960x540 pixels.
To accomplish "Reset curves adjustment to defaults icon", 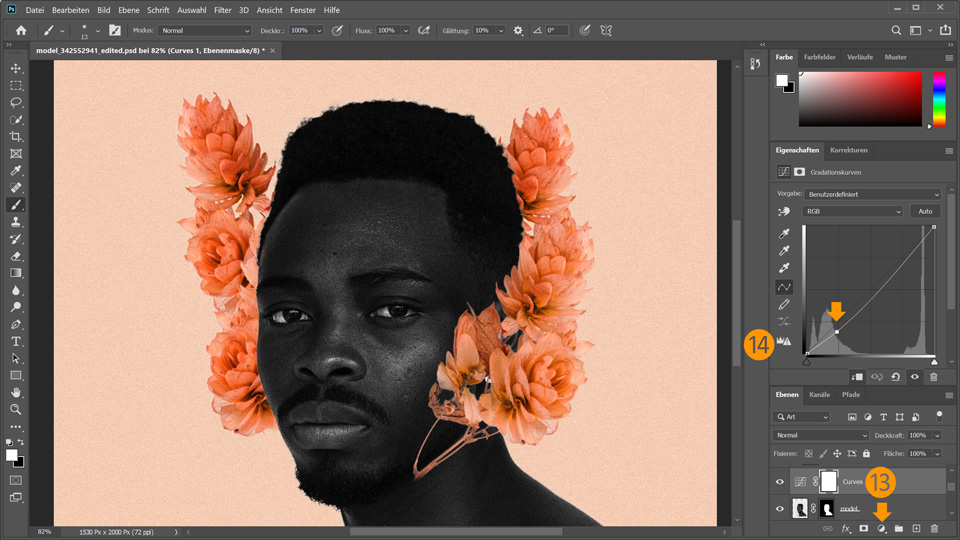I will pyautogui.click(x=895, y=377).
